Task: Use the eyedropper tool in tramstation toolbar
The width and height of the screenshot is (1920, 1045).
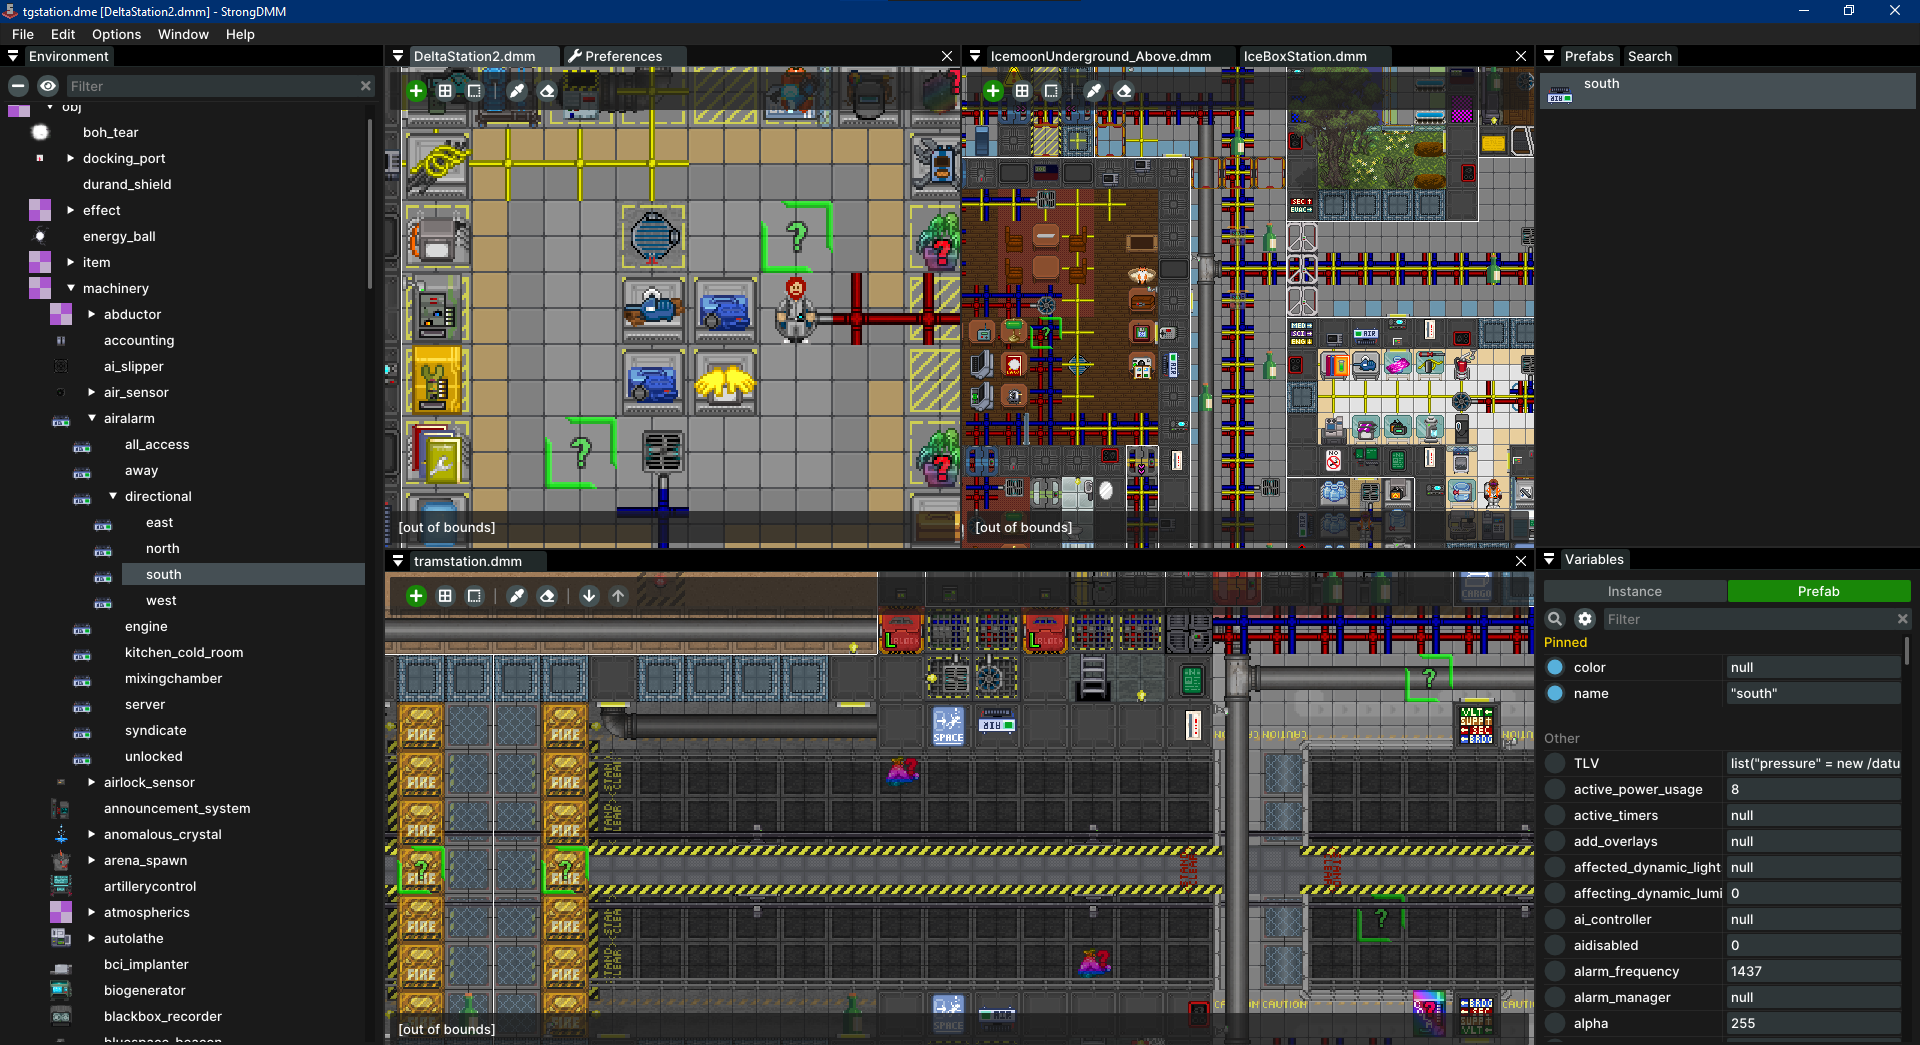Action: pyautogui.click(x=517, y=596)
